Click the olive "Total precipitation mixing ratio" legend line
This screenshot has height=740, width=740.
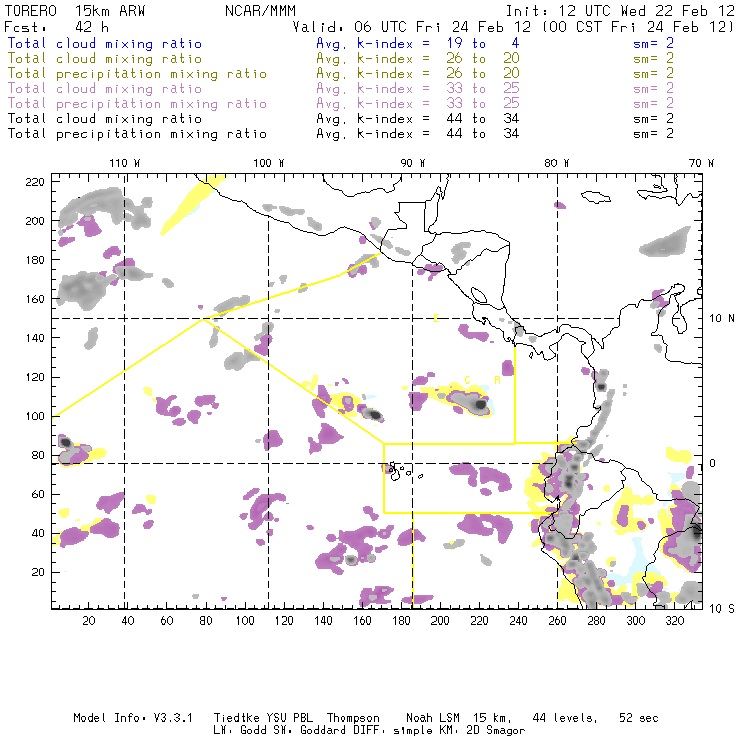tap(137, 74)
